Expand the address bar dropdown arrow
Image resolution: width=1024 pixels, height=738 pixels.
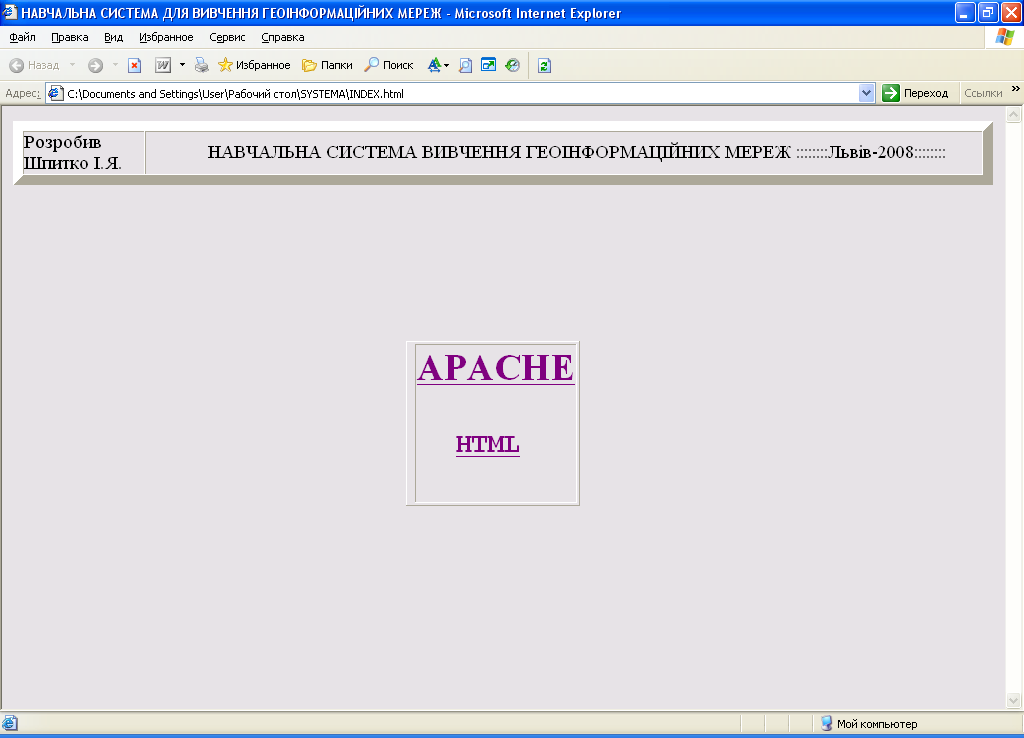(867, 93)
